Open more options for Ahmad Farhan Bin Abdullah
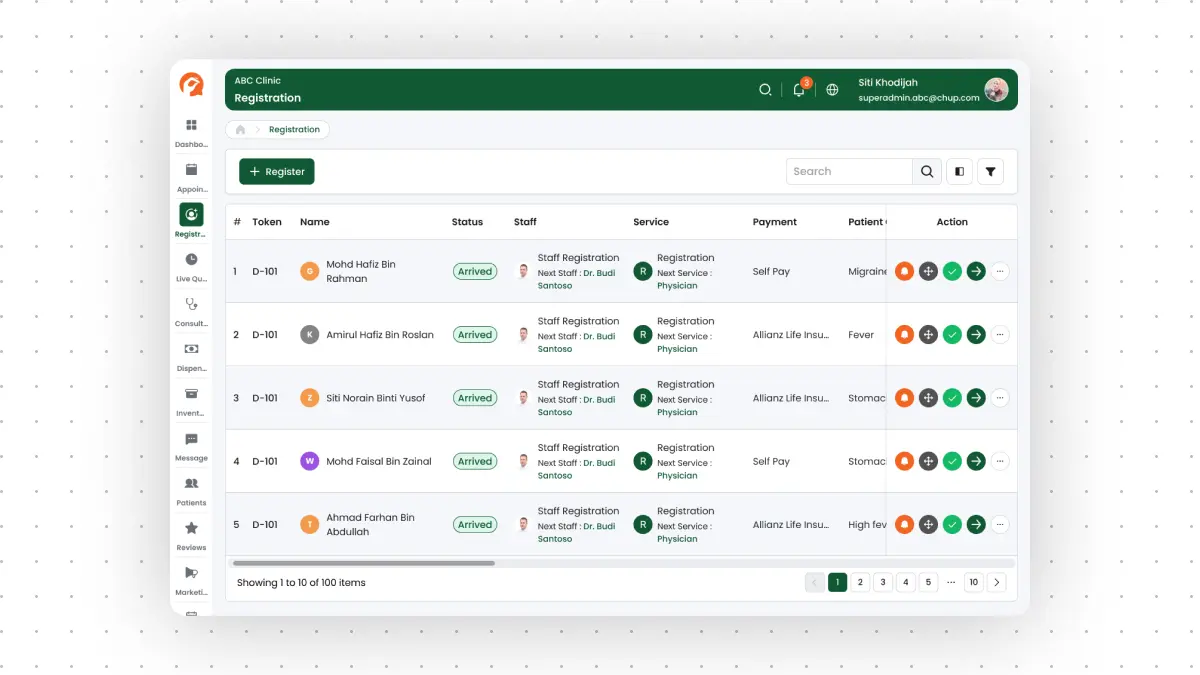 point(1000,524)
